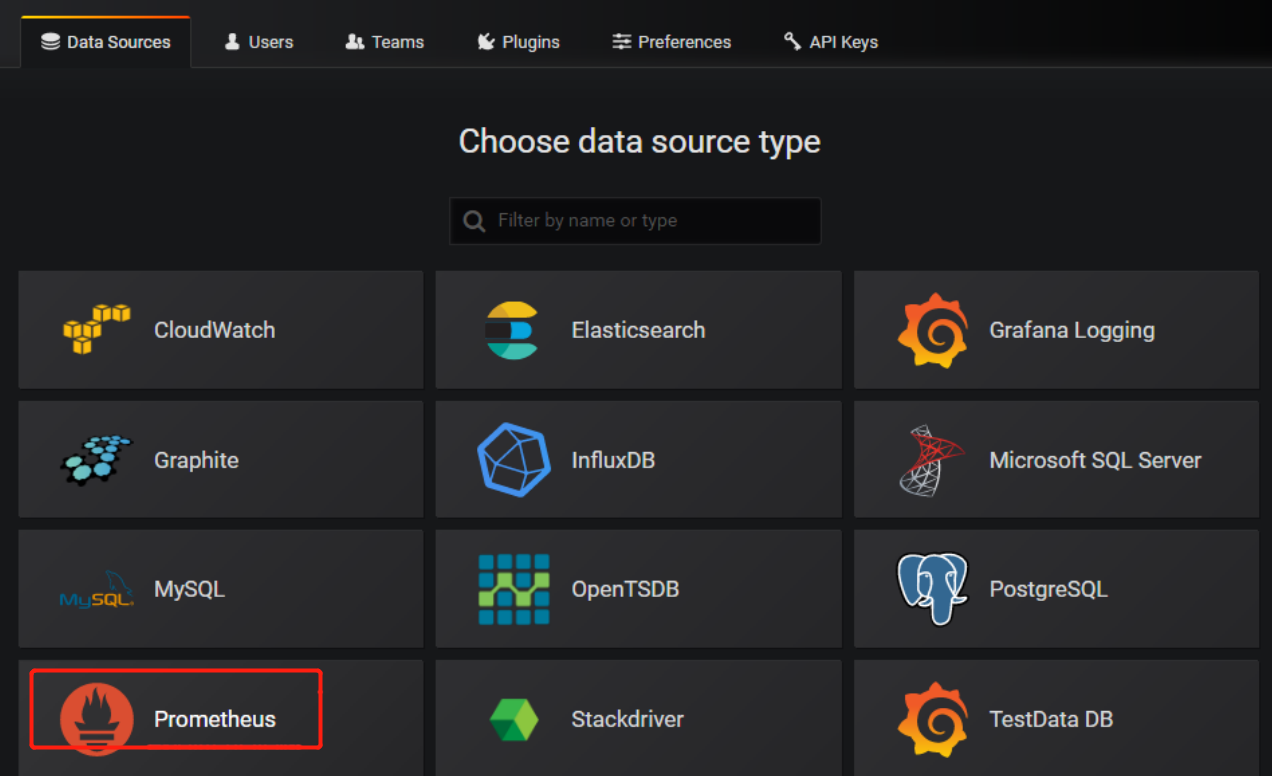Screen dimensions: 1272x776
Task: Open the Plugins tab
Action: (518, 42)
